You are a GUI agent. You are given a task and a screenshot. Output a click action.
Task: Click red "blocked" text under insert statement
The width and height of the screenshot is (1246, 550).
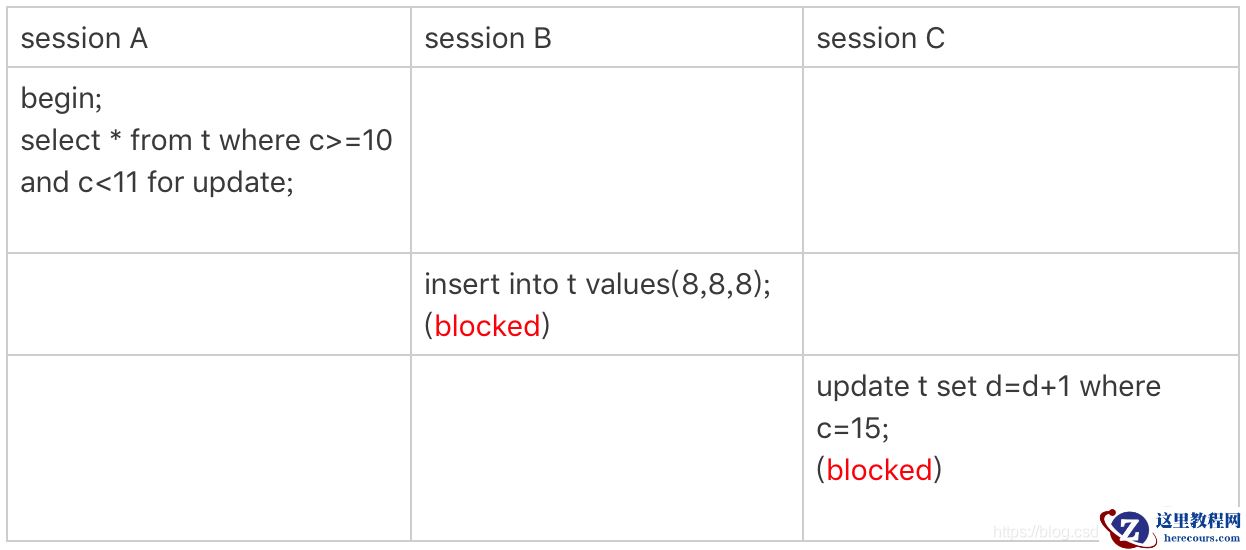487,326
